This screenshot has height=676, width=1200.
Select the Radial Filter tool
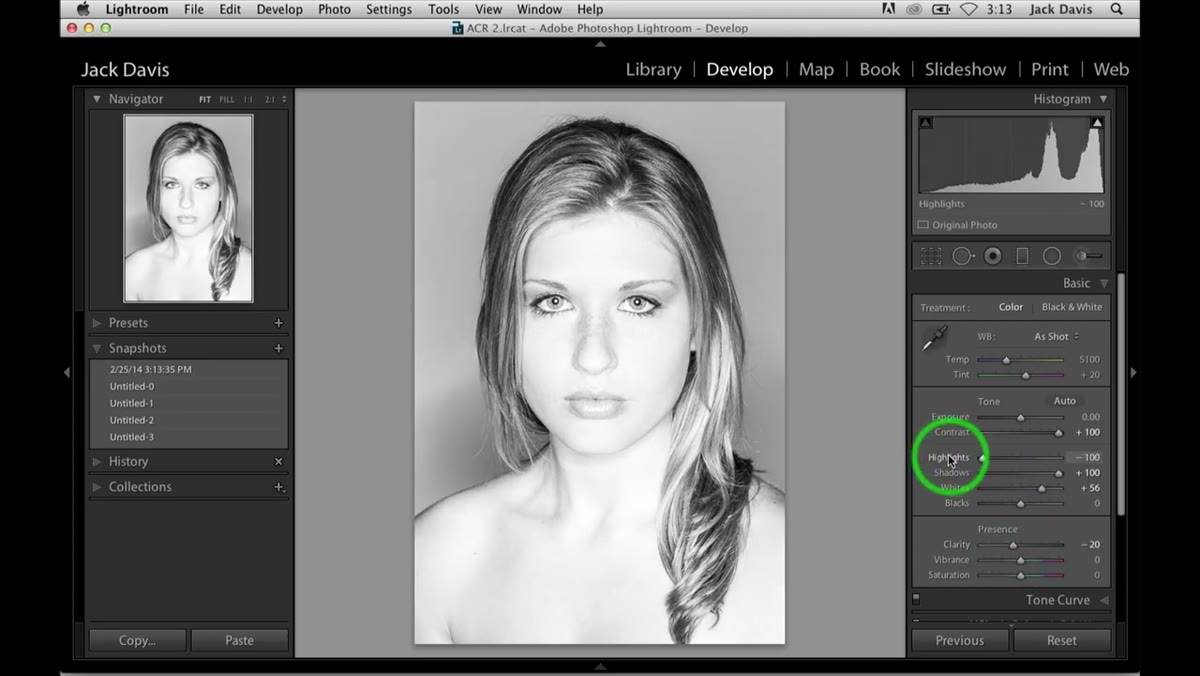click(1052, 256)
